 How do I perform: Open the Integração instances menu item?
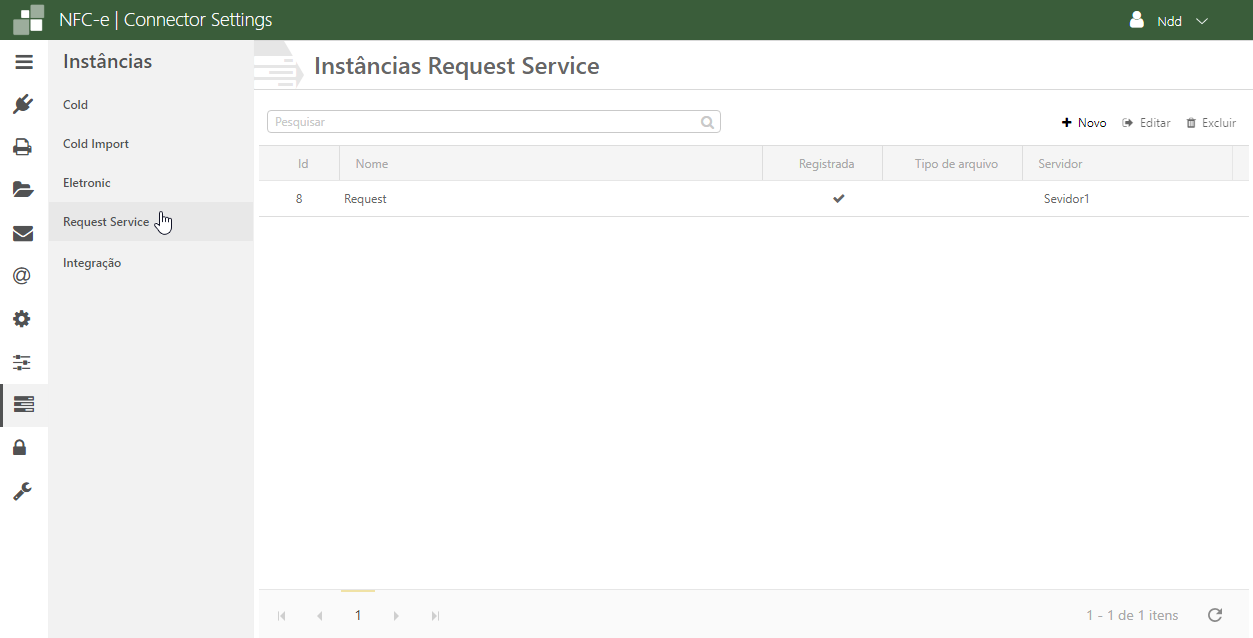pos(92,263)
